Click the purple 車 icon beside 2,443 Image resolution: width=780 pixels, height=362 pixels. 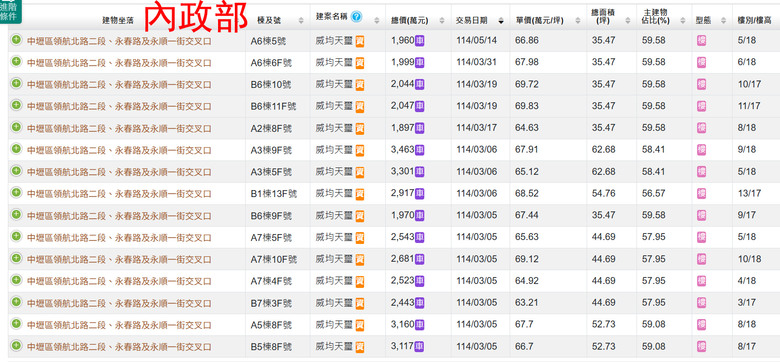click(x=419, y=303)
